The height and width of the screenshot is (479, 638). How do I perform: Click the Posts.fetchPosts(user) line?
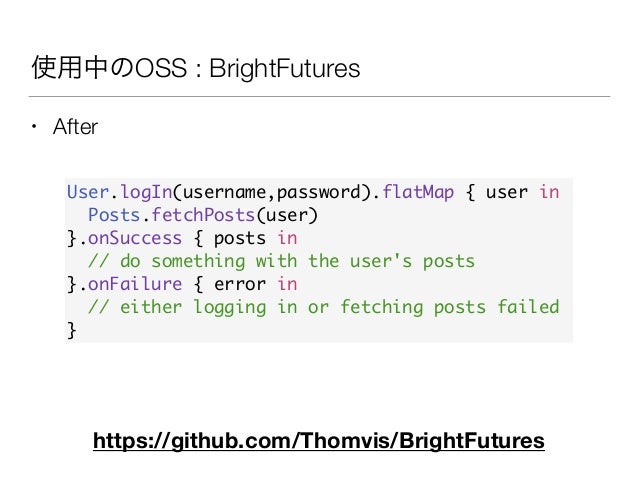pos(203,215)
